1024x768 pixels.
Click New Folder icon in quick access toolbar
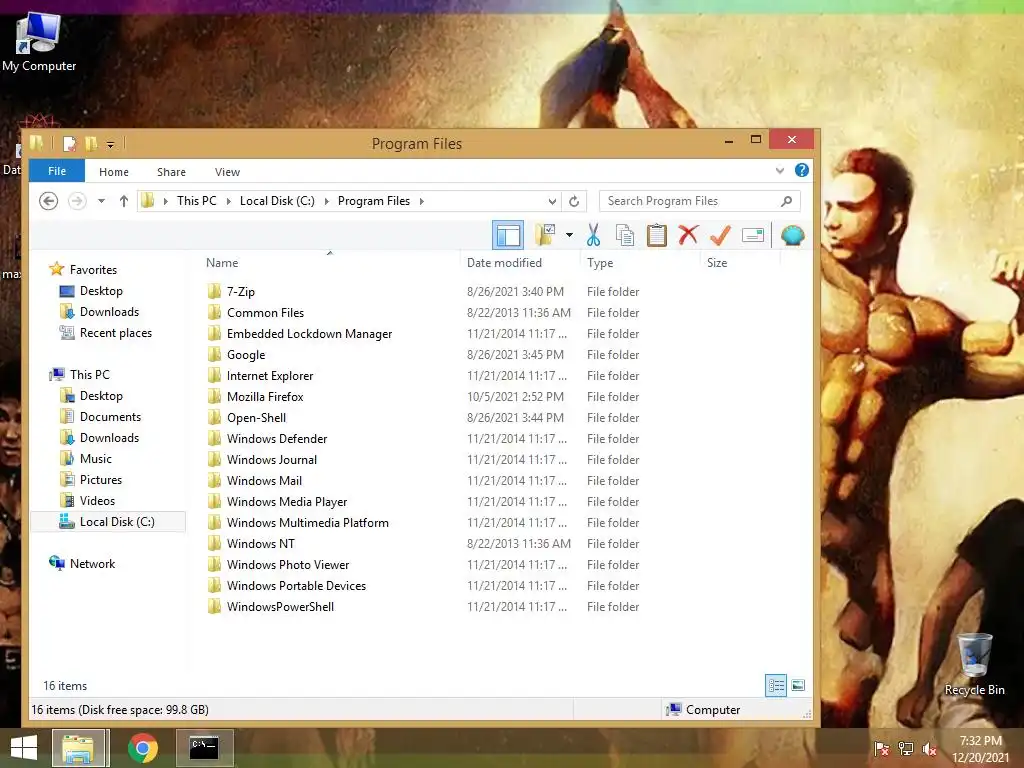(x=91, y=143)
